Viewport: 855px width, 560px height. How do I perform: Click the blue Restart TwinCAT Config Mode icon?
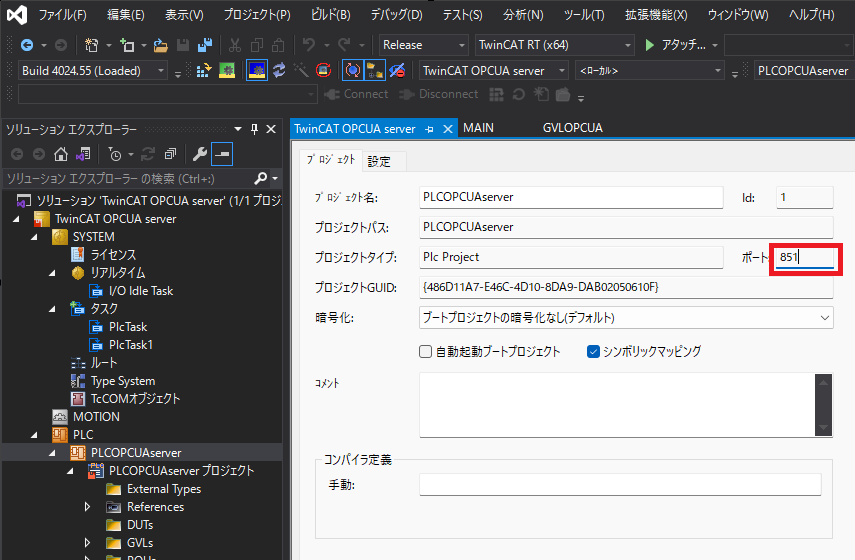tap(257, 70)
